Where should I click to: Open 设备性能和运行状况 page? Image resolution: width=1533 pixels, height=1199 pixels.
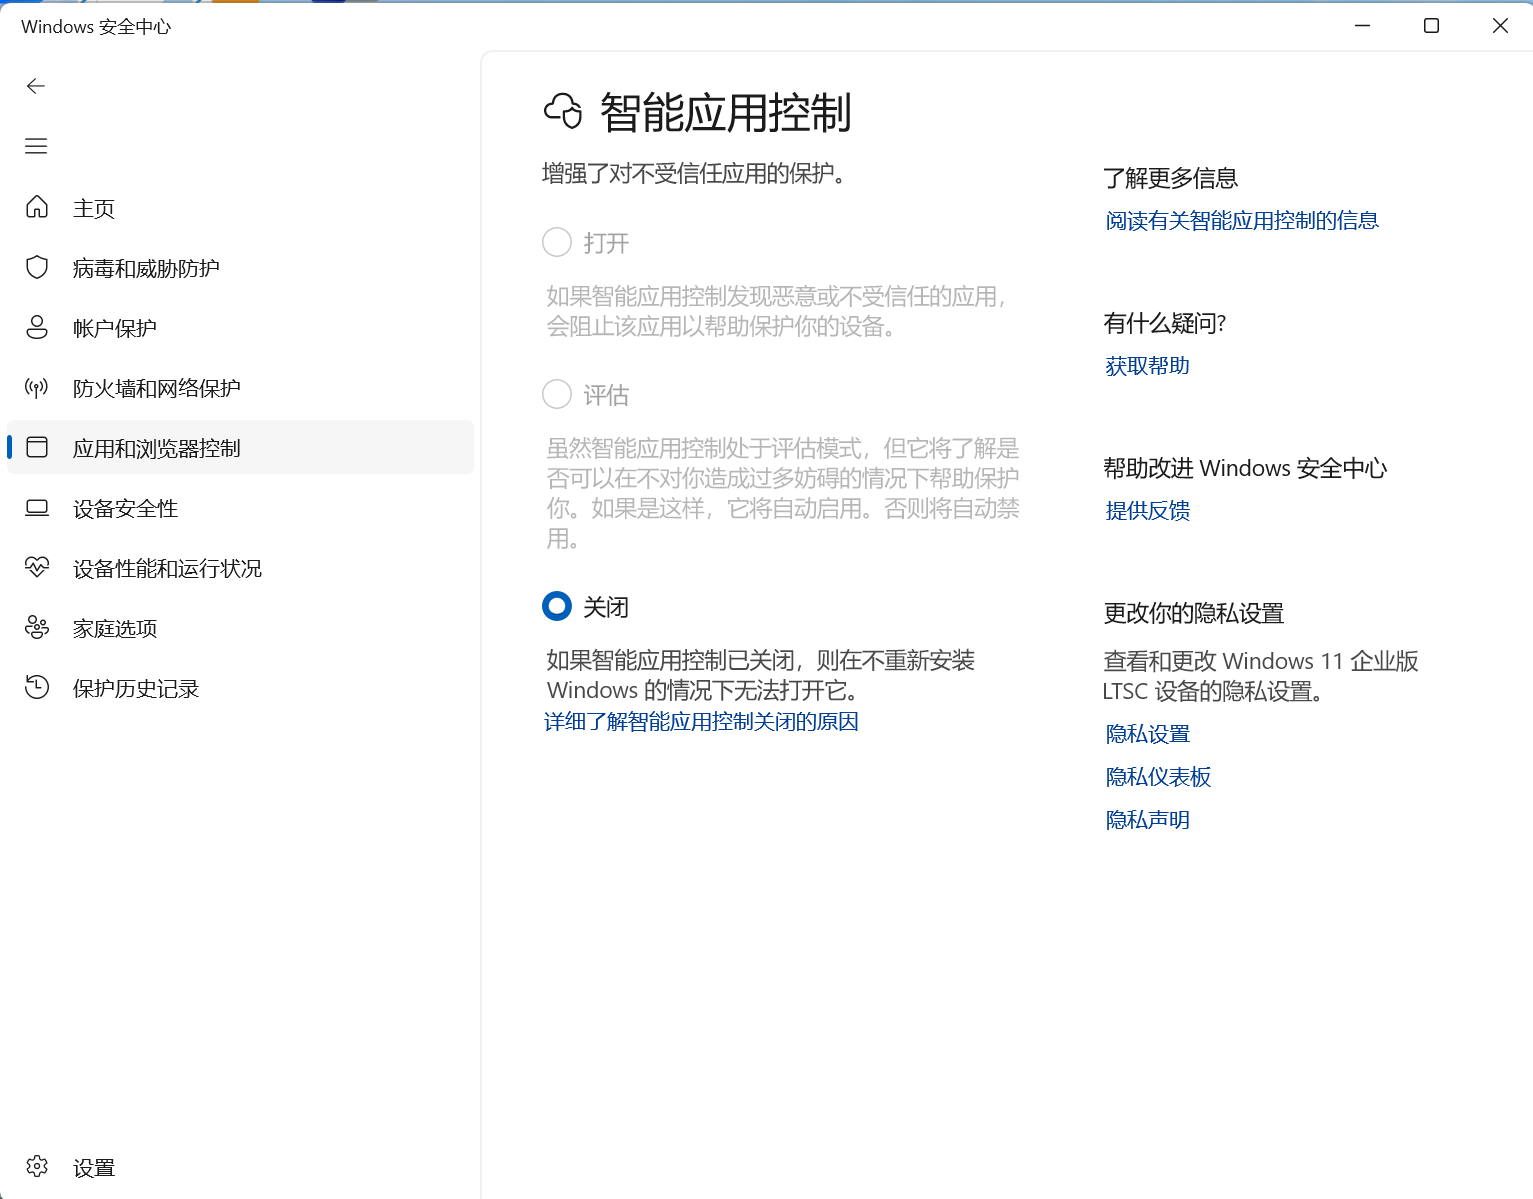[x=167, y=568]
